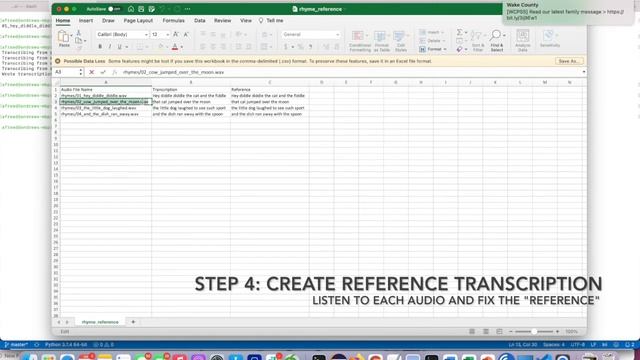Viewport: 640px width, 360px height.
Task: Open the more options ellipsis in title bar
Action: (x=187, y=9)
